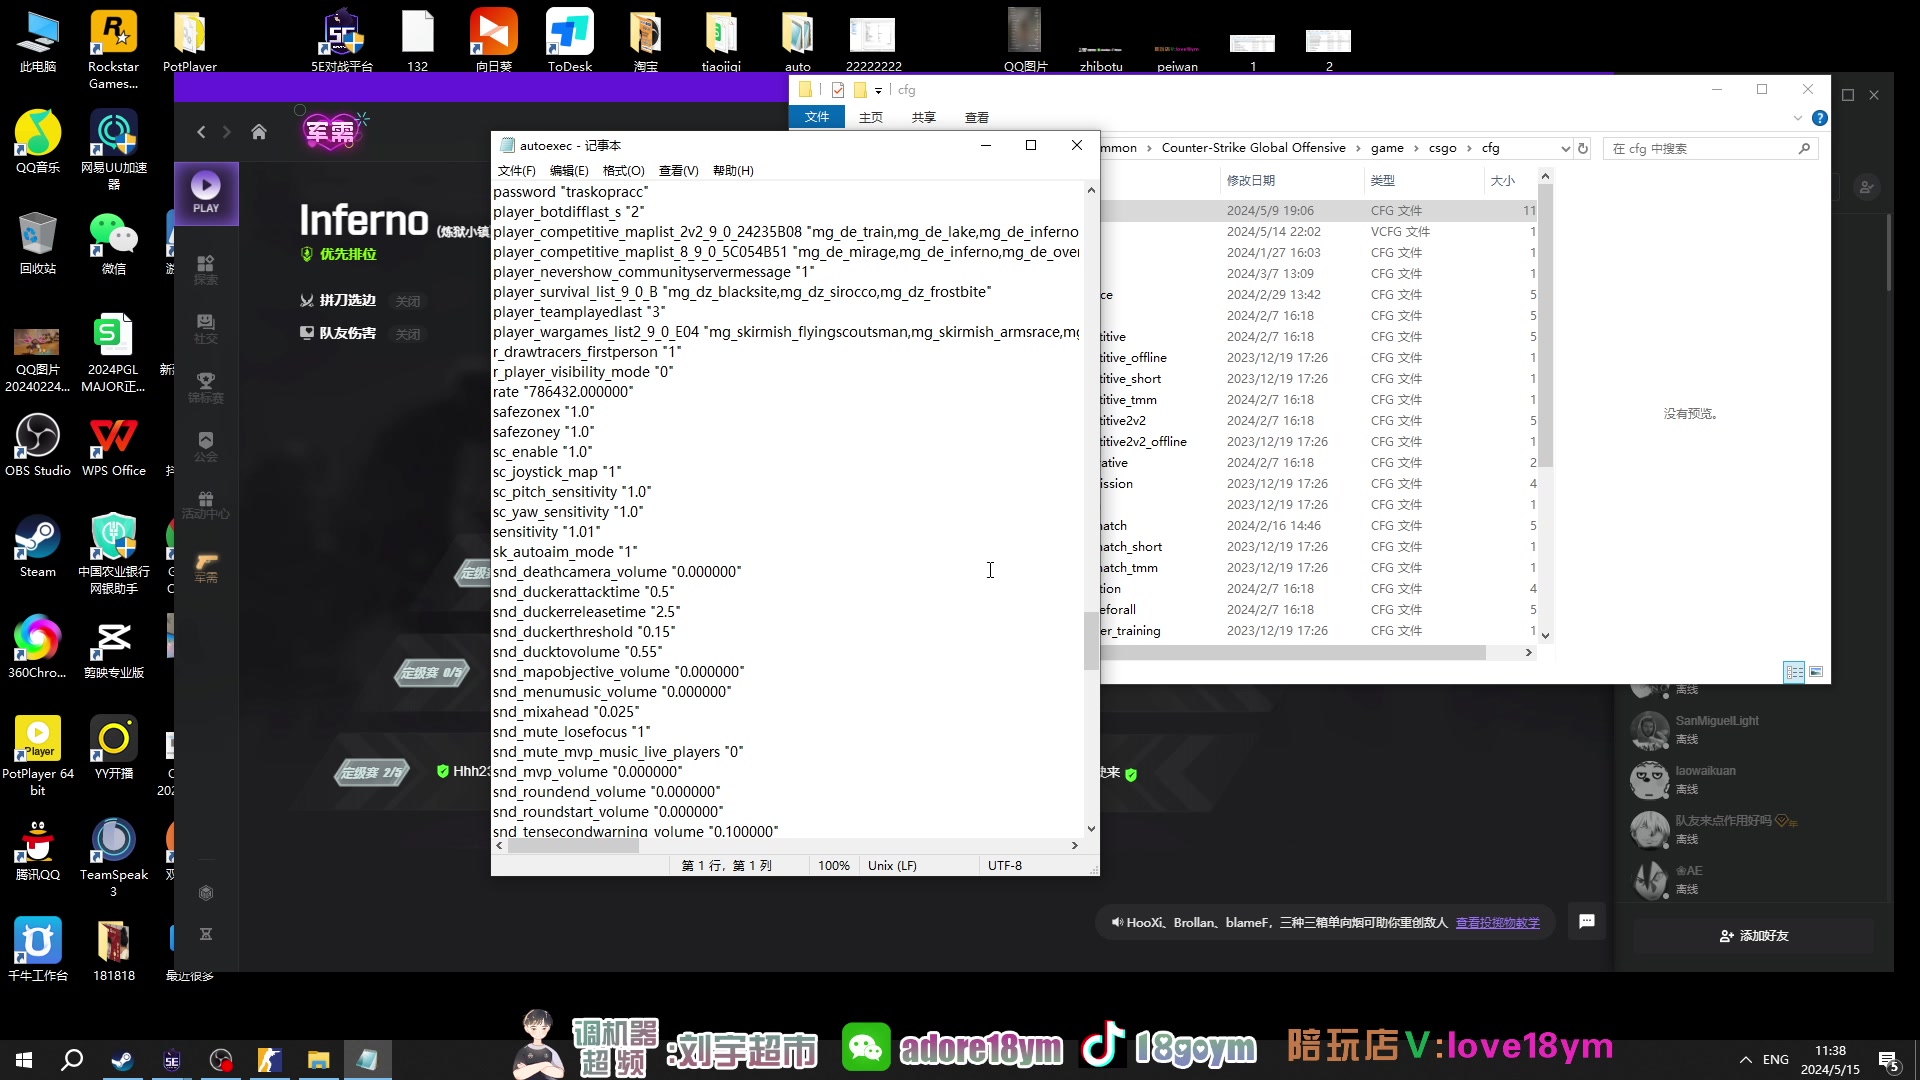Open the 锦标赛 tournament trophy icon

(206, 386)
